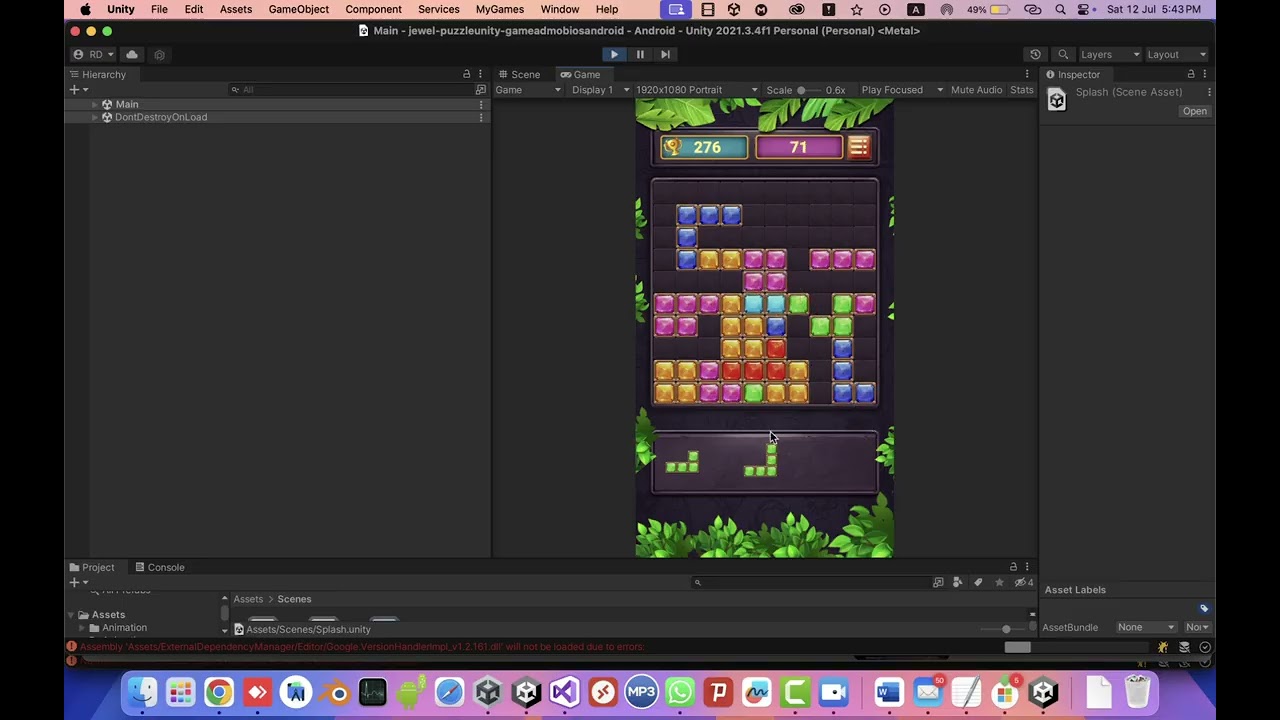Open the Play Focused dropdown
This screenshot has width=1280, height=720.
902,90
